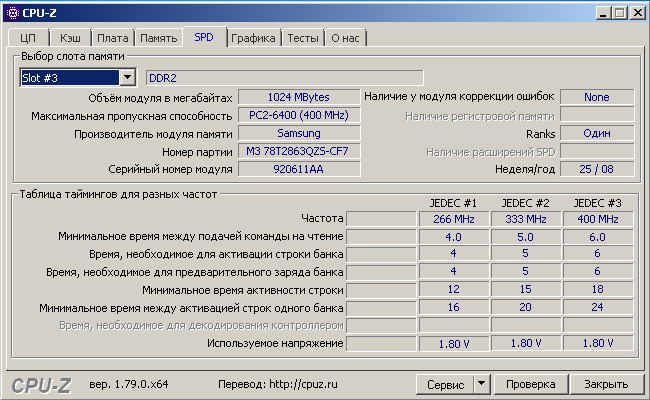Click the Проверка button
Image resolution: width=650 pixels, height=400 pixels.
pos(531,384)
